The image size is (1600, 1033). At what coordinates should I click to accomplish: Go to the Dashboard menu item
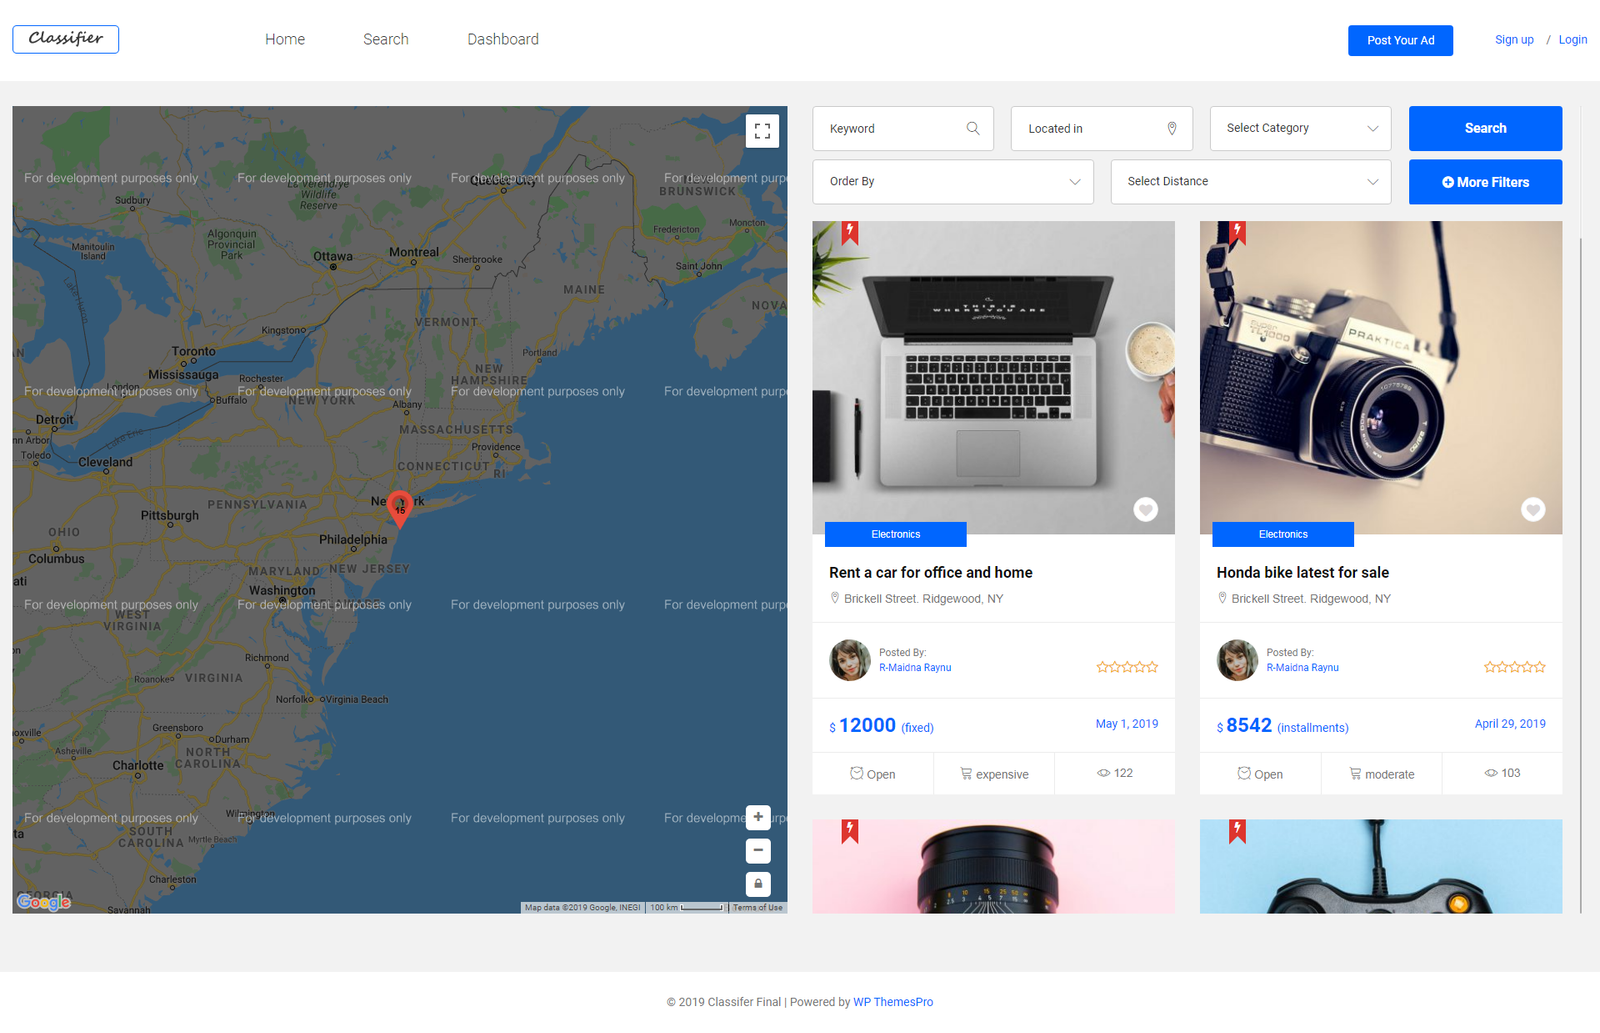pos(503,40)
